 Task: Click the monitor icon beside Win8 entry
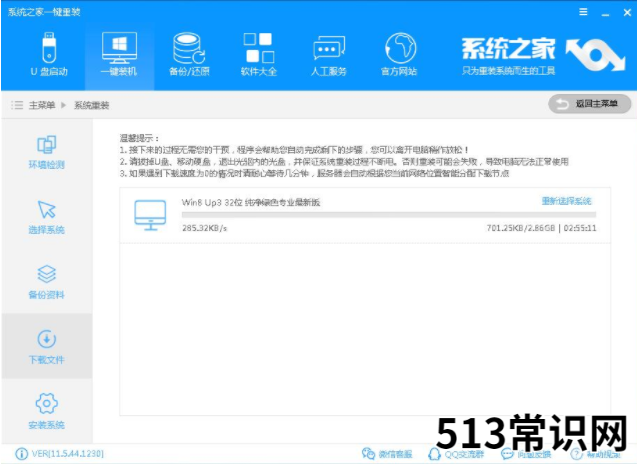pyautogui.click(x=150, y=215)
